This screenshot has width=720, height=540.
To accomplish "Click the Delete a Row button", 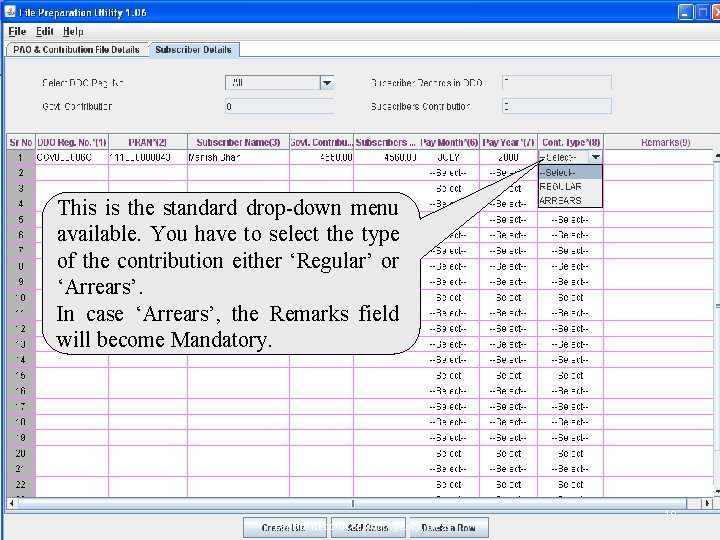I will (449, 528).
